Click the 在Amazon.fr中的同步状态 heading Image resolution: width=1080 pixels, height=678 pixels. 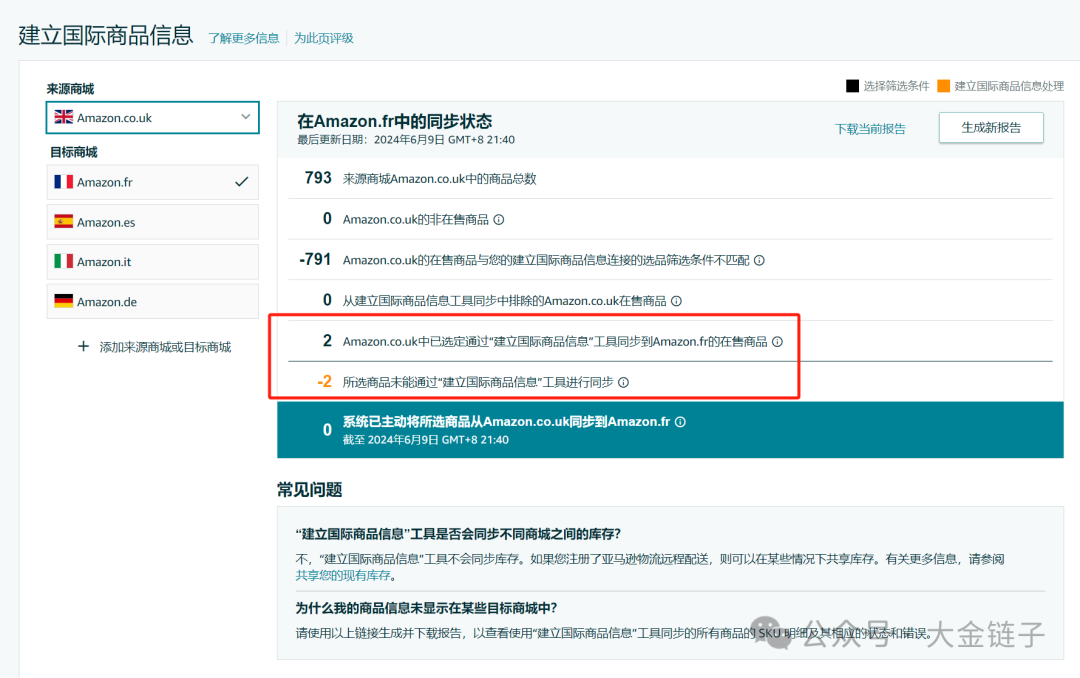[x=395, y=121]
